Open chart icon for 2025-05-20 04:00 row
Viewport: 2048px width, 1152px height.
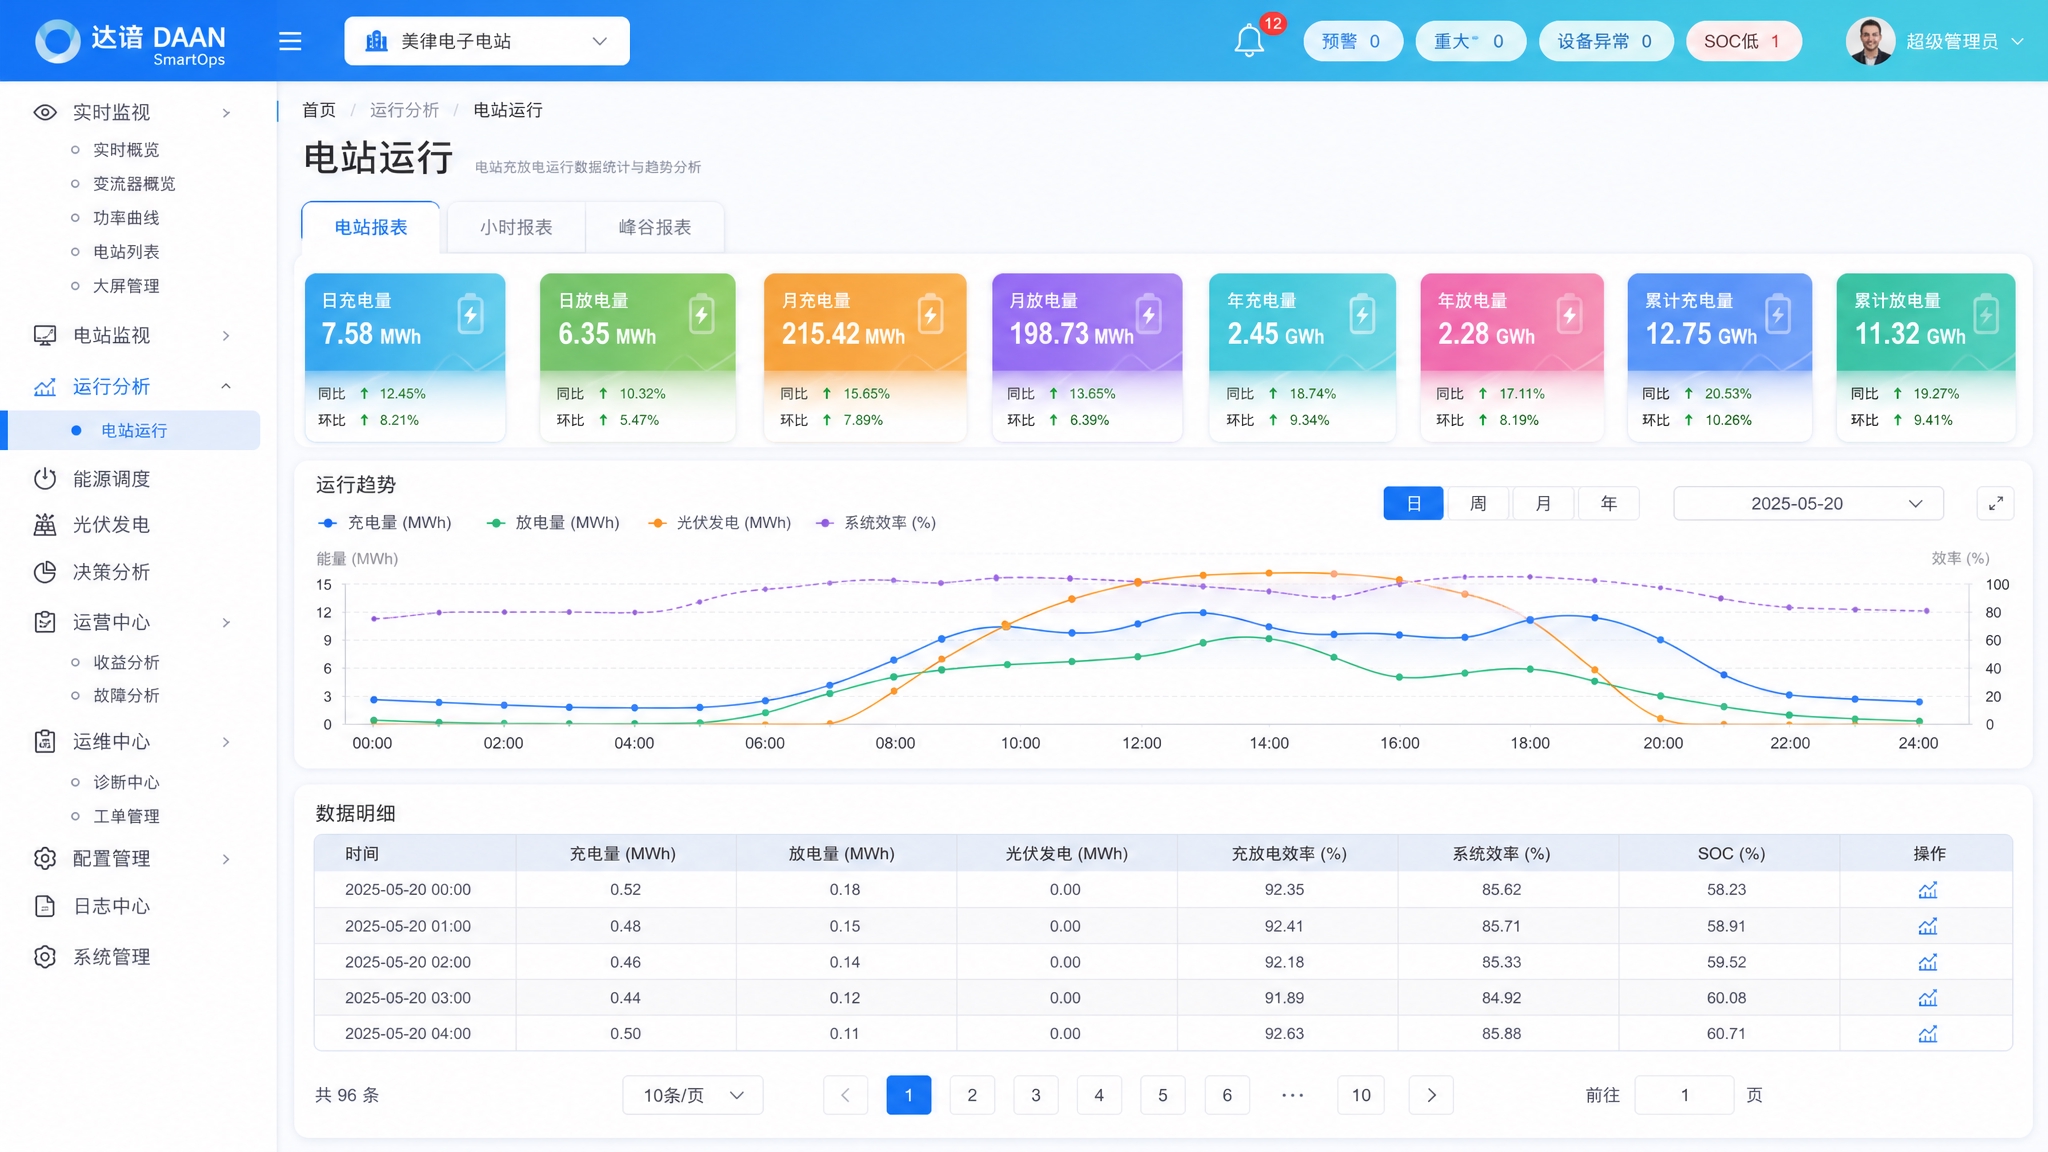1928,1034
